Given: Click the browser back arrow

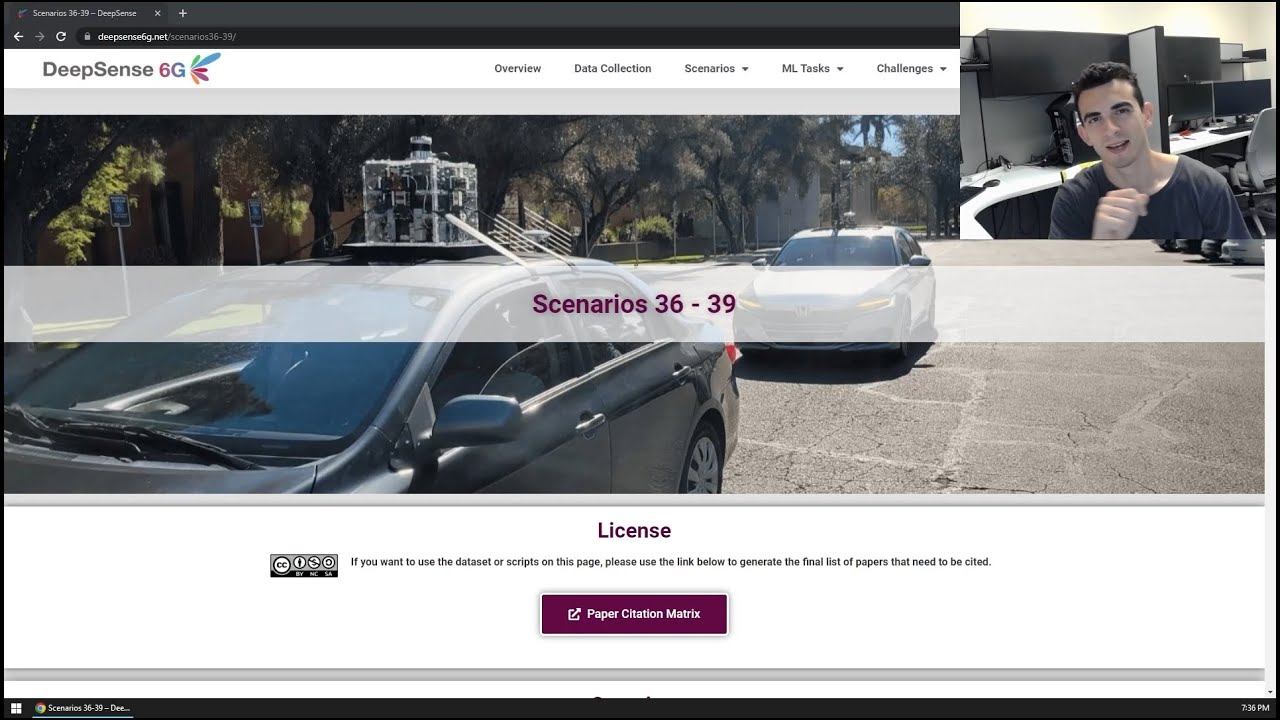Looking at the screenshot, I should (x=18, y=36).
